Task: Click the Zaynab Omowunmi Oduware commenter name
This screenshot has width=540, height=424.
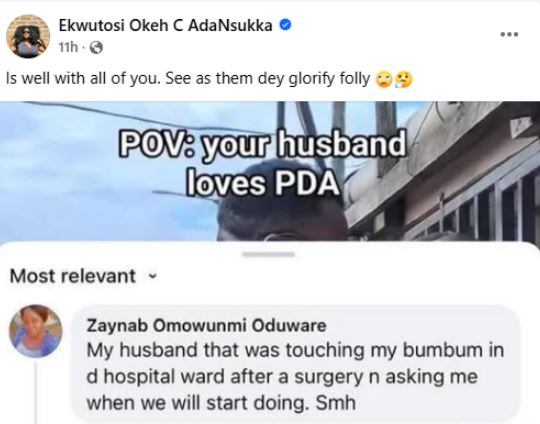Action: click(x=206, y=325)
